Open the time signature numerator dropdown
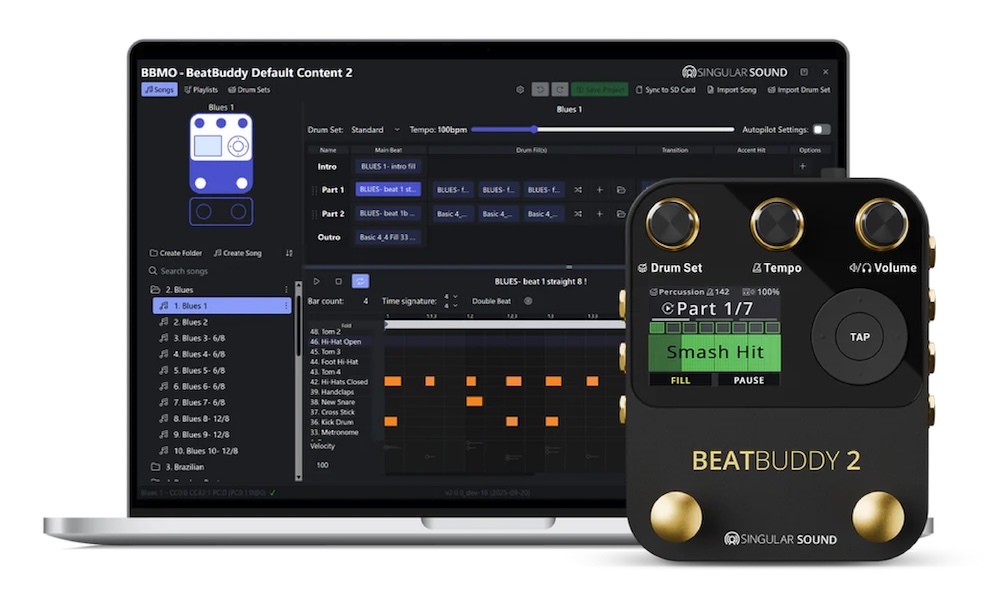 click(452, 296)
